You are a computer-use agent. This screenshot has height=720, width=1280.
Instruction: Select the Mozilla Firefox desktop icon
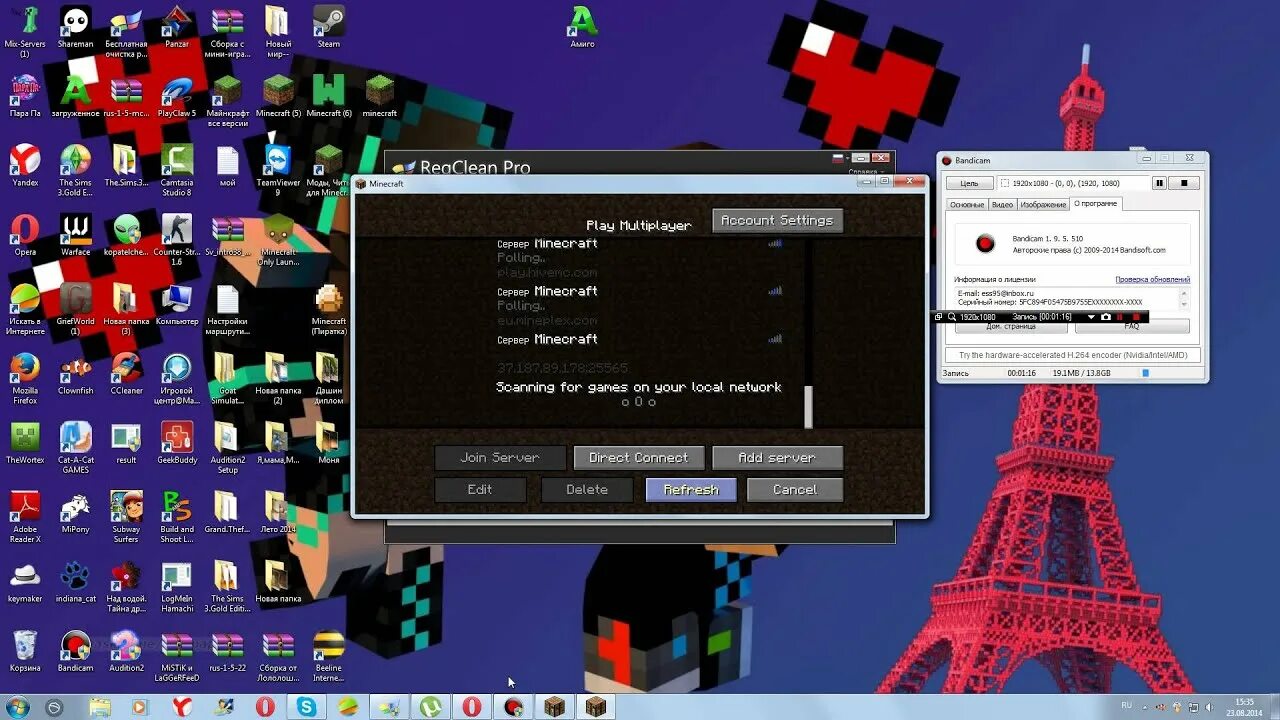[x=25, y=380]
